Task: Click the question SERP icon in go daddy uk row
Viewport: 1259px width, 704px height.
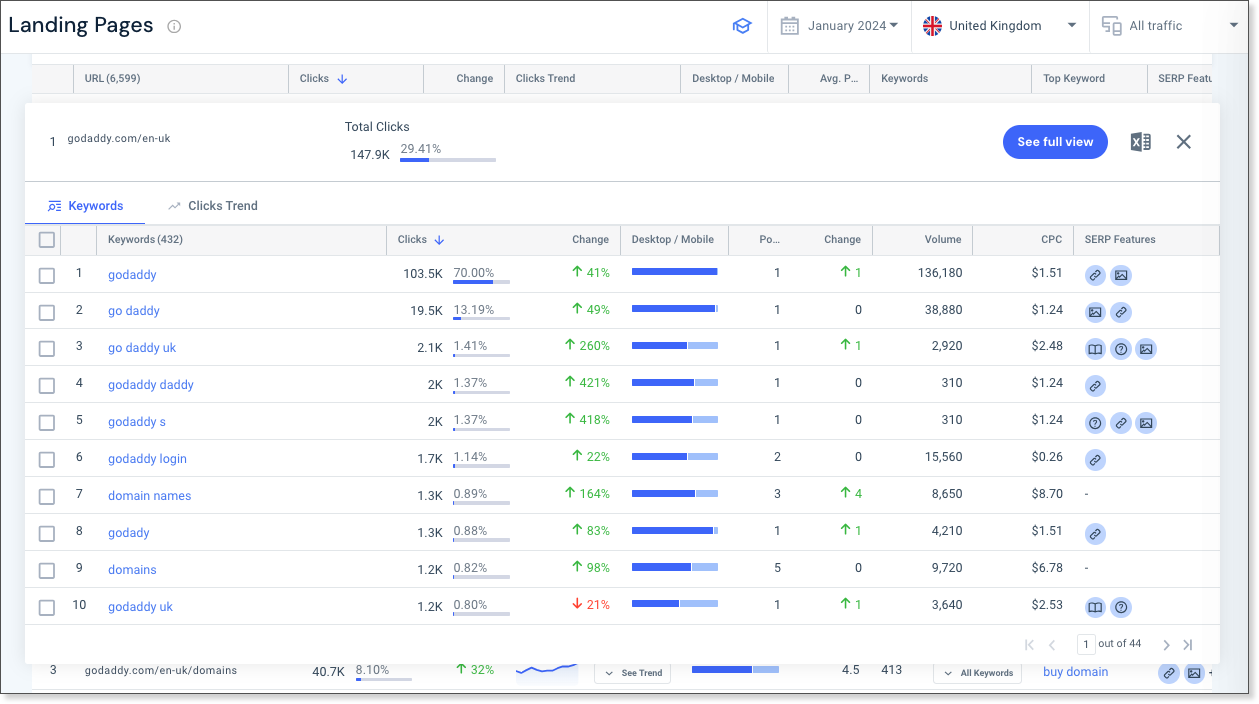Action: (1121, 349)
